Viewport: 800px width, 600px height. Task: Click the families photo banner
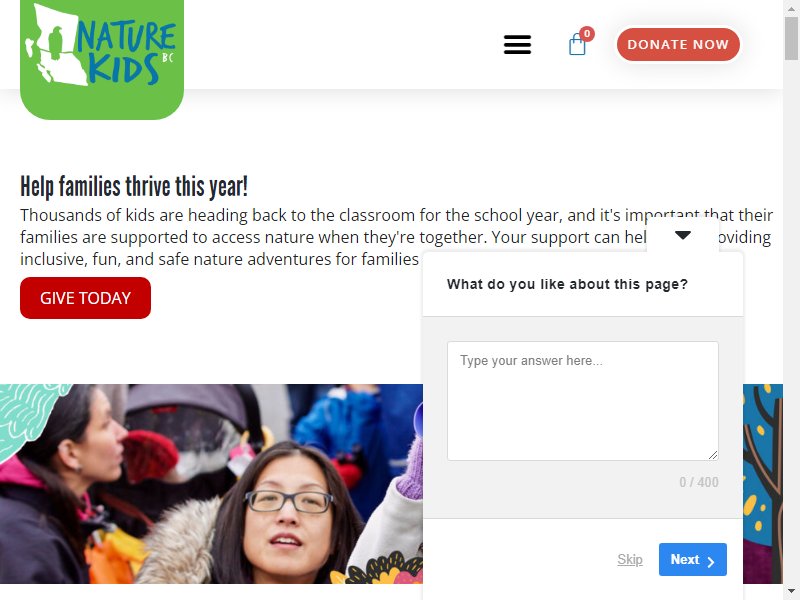pyautogui.click(x=211, y=484)
